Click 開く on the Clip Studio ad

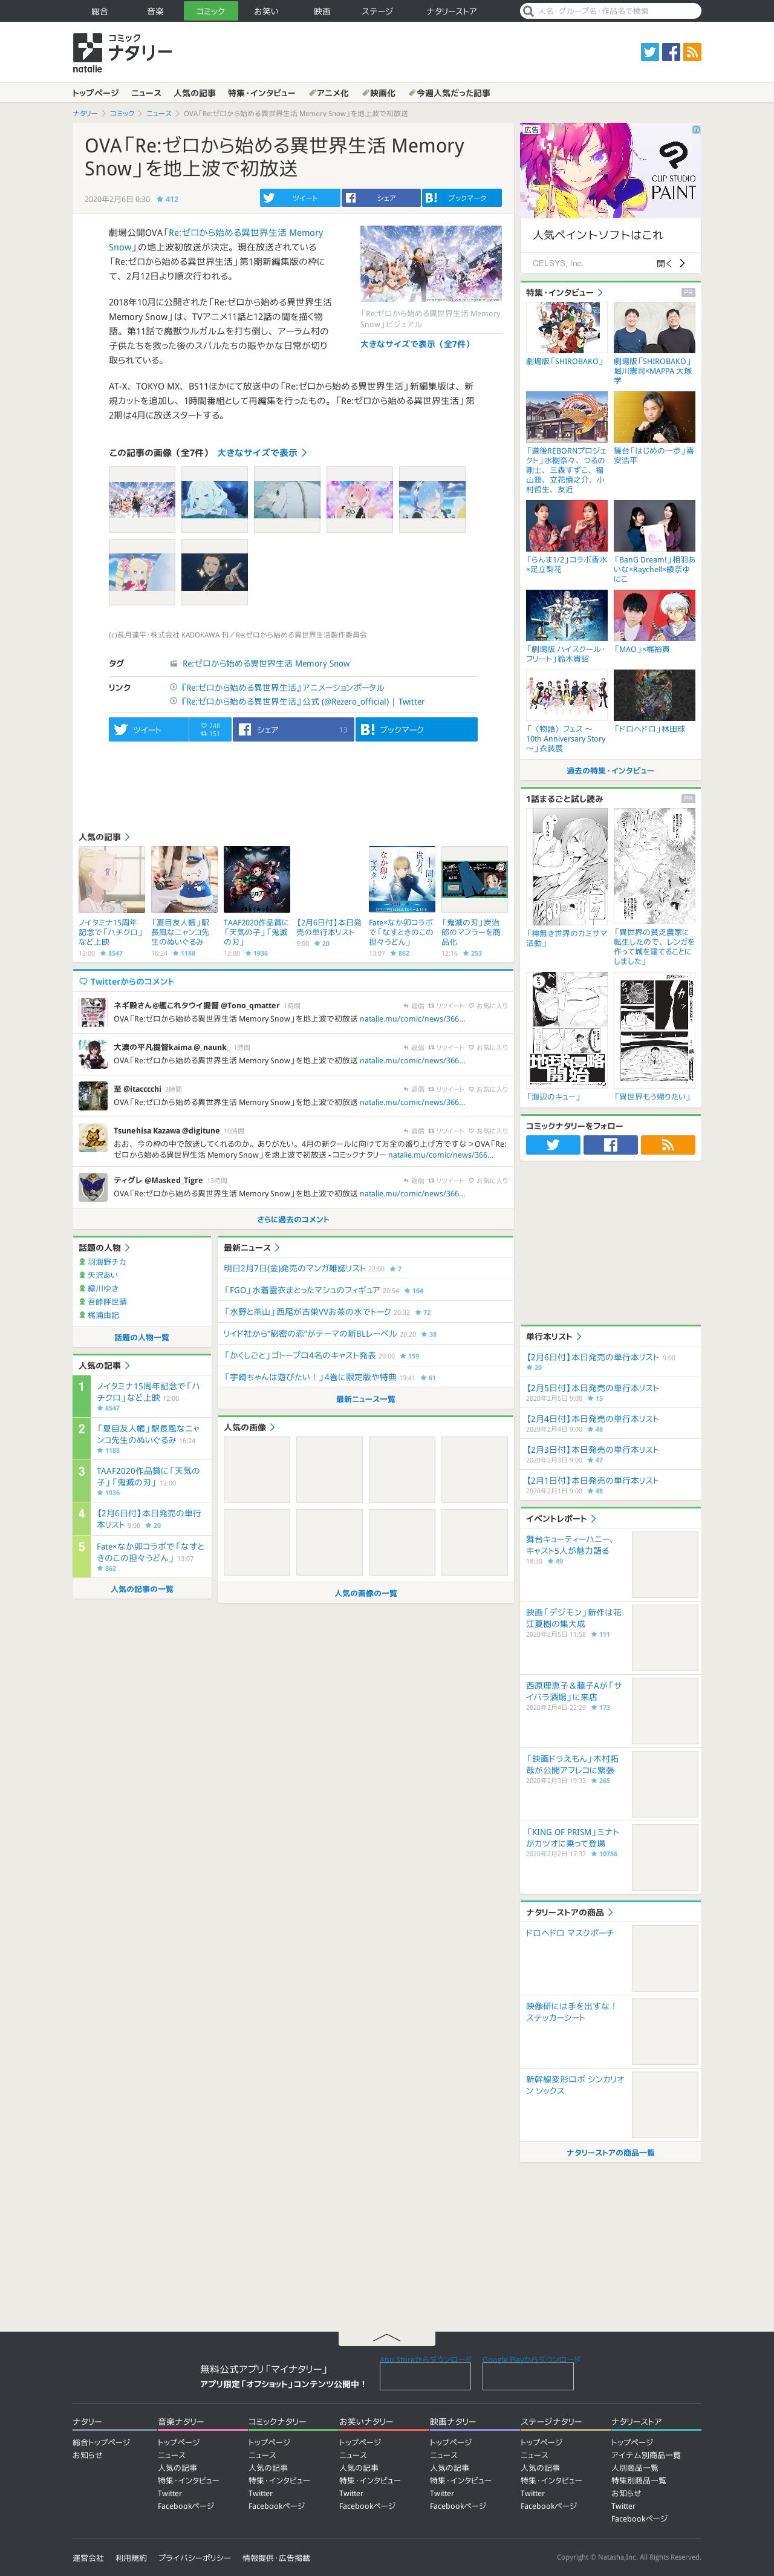pos(670,263)
